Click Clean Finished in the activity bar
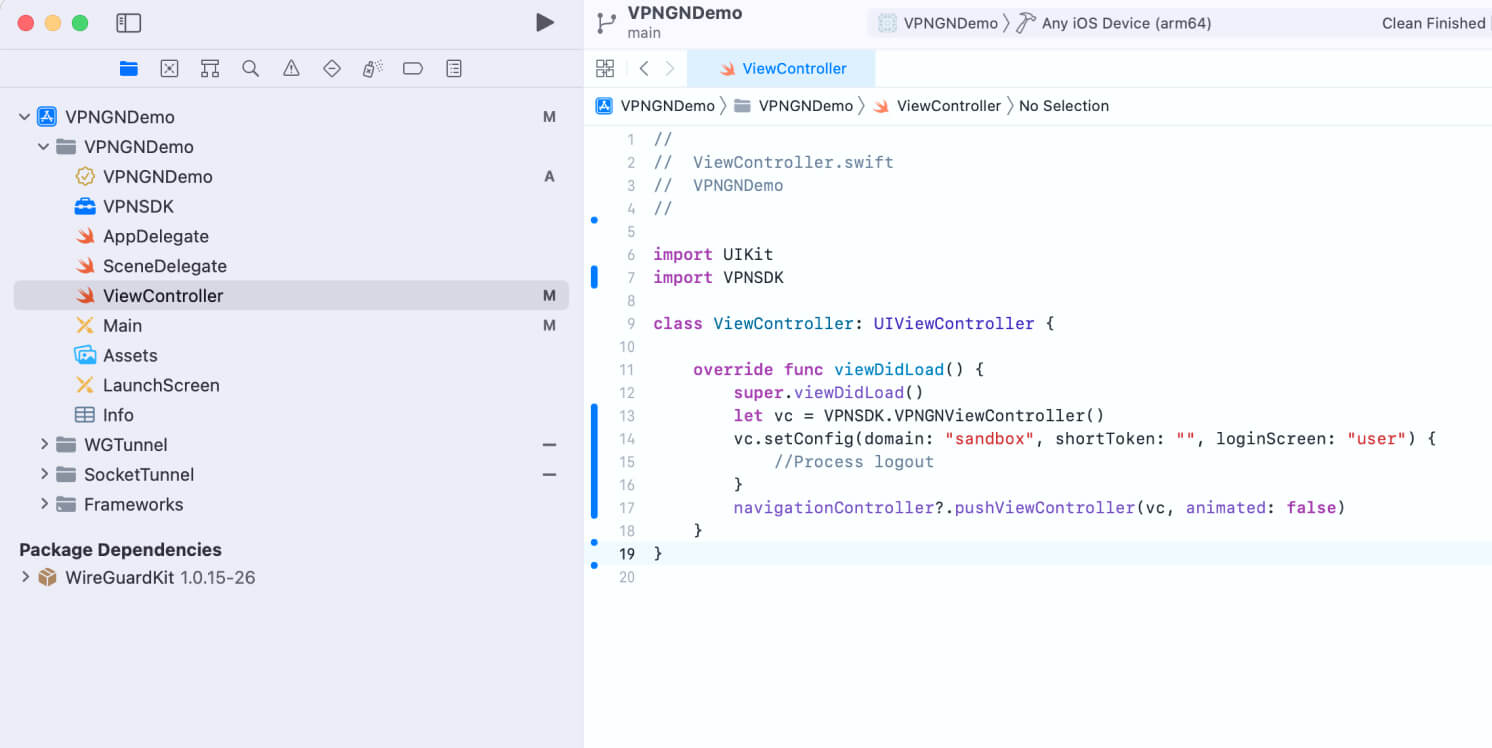The image size is (1492, 748). (1434, 22)
